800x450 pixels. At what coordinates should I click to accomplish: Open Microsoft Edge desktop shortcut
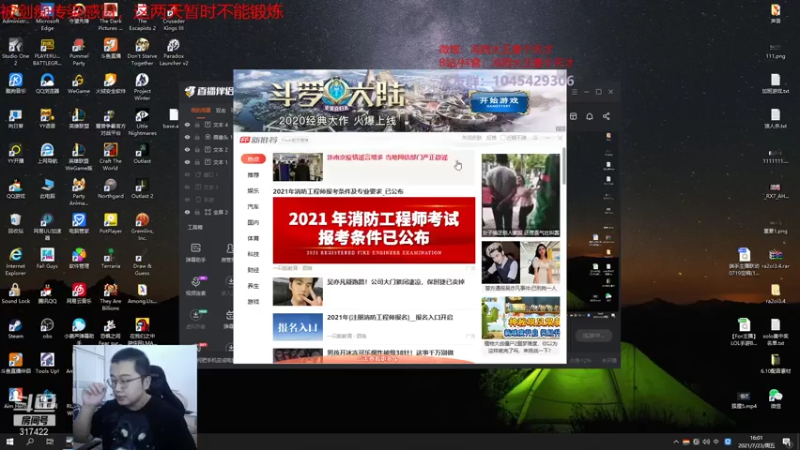(x=47, y=16)
